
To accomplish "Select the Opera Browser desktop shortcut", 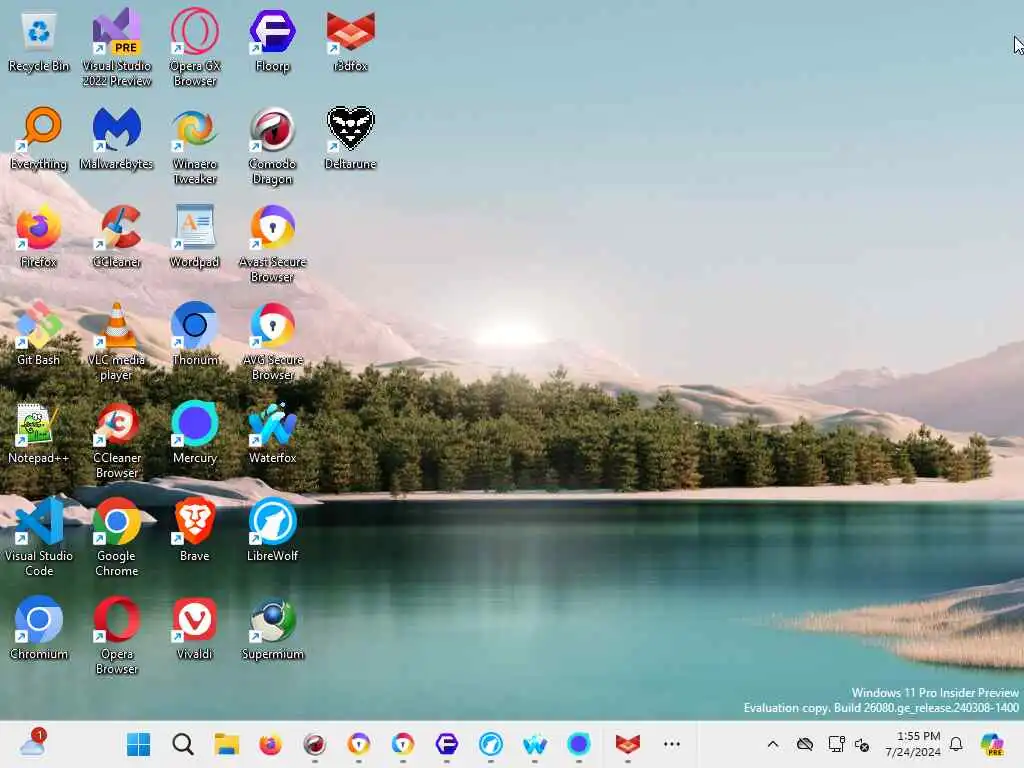I will click(x=116, y=636).
